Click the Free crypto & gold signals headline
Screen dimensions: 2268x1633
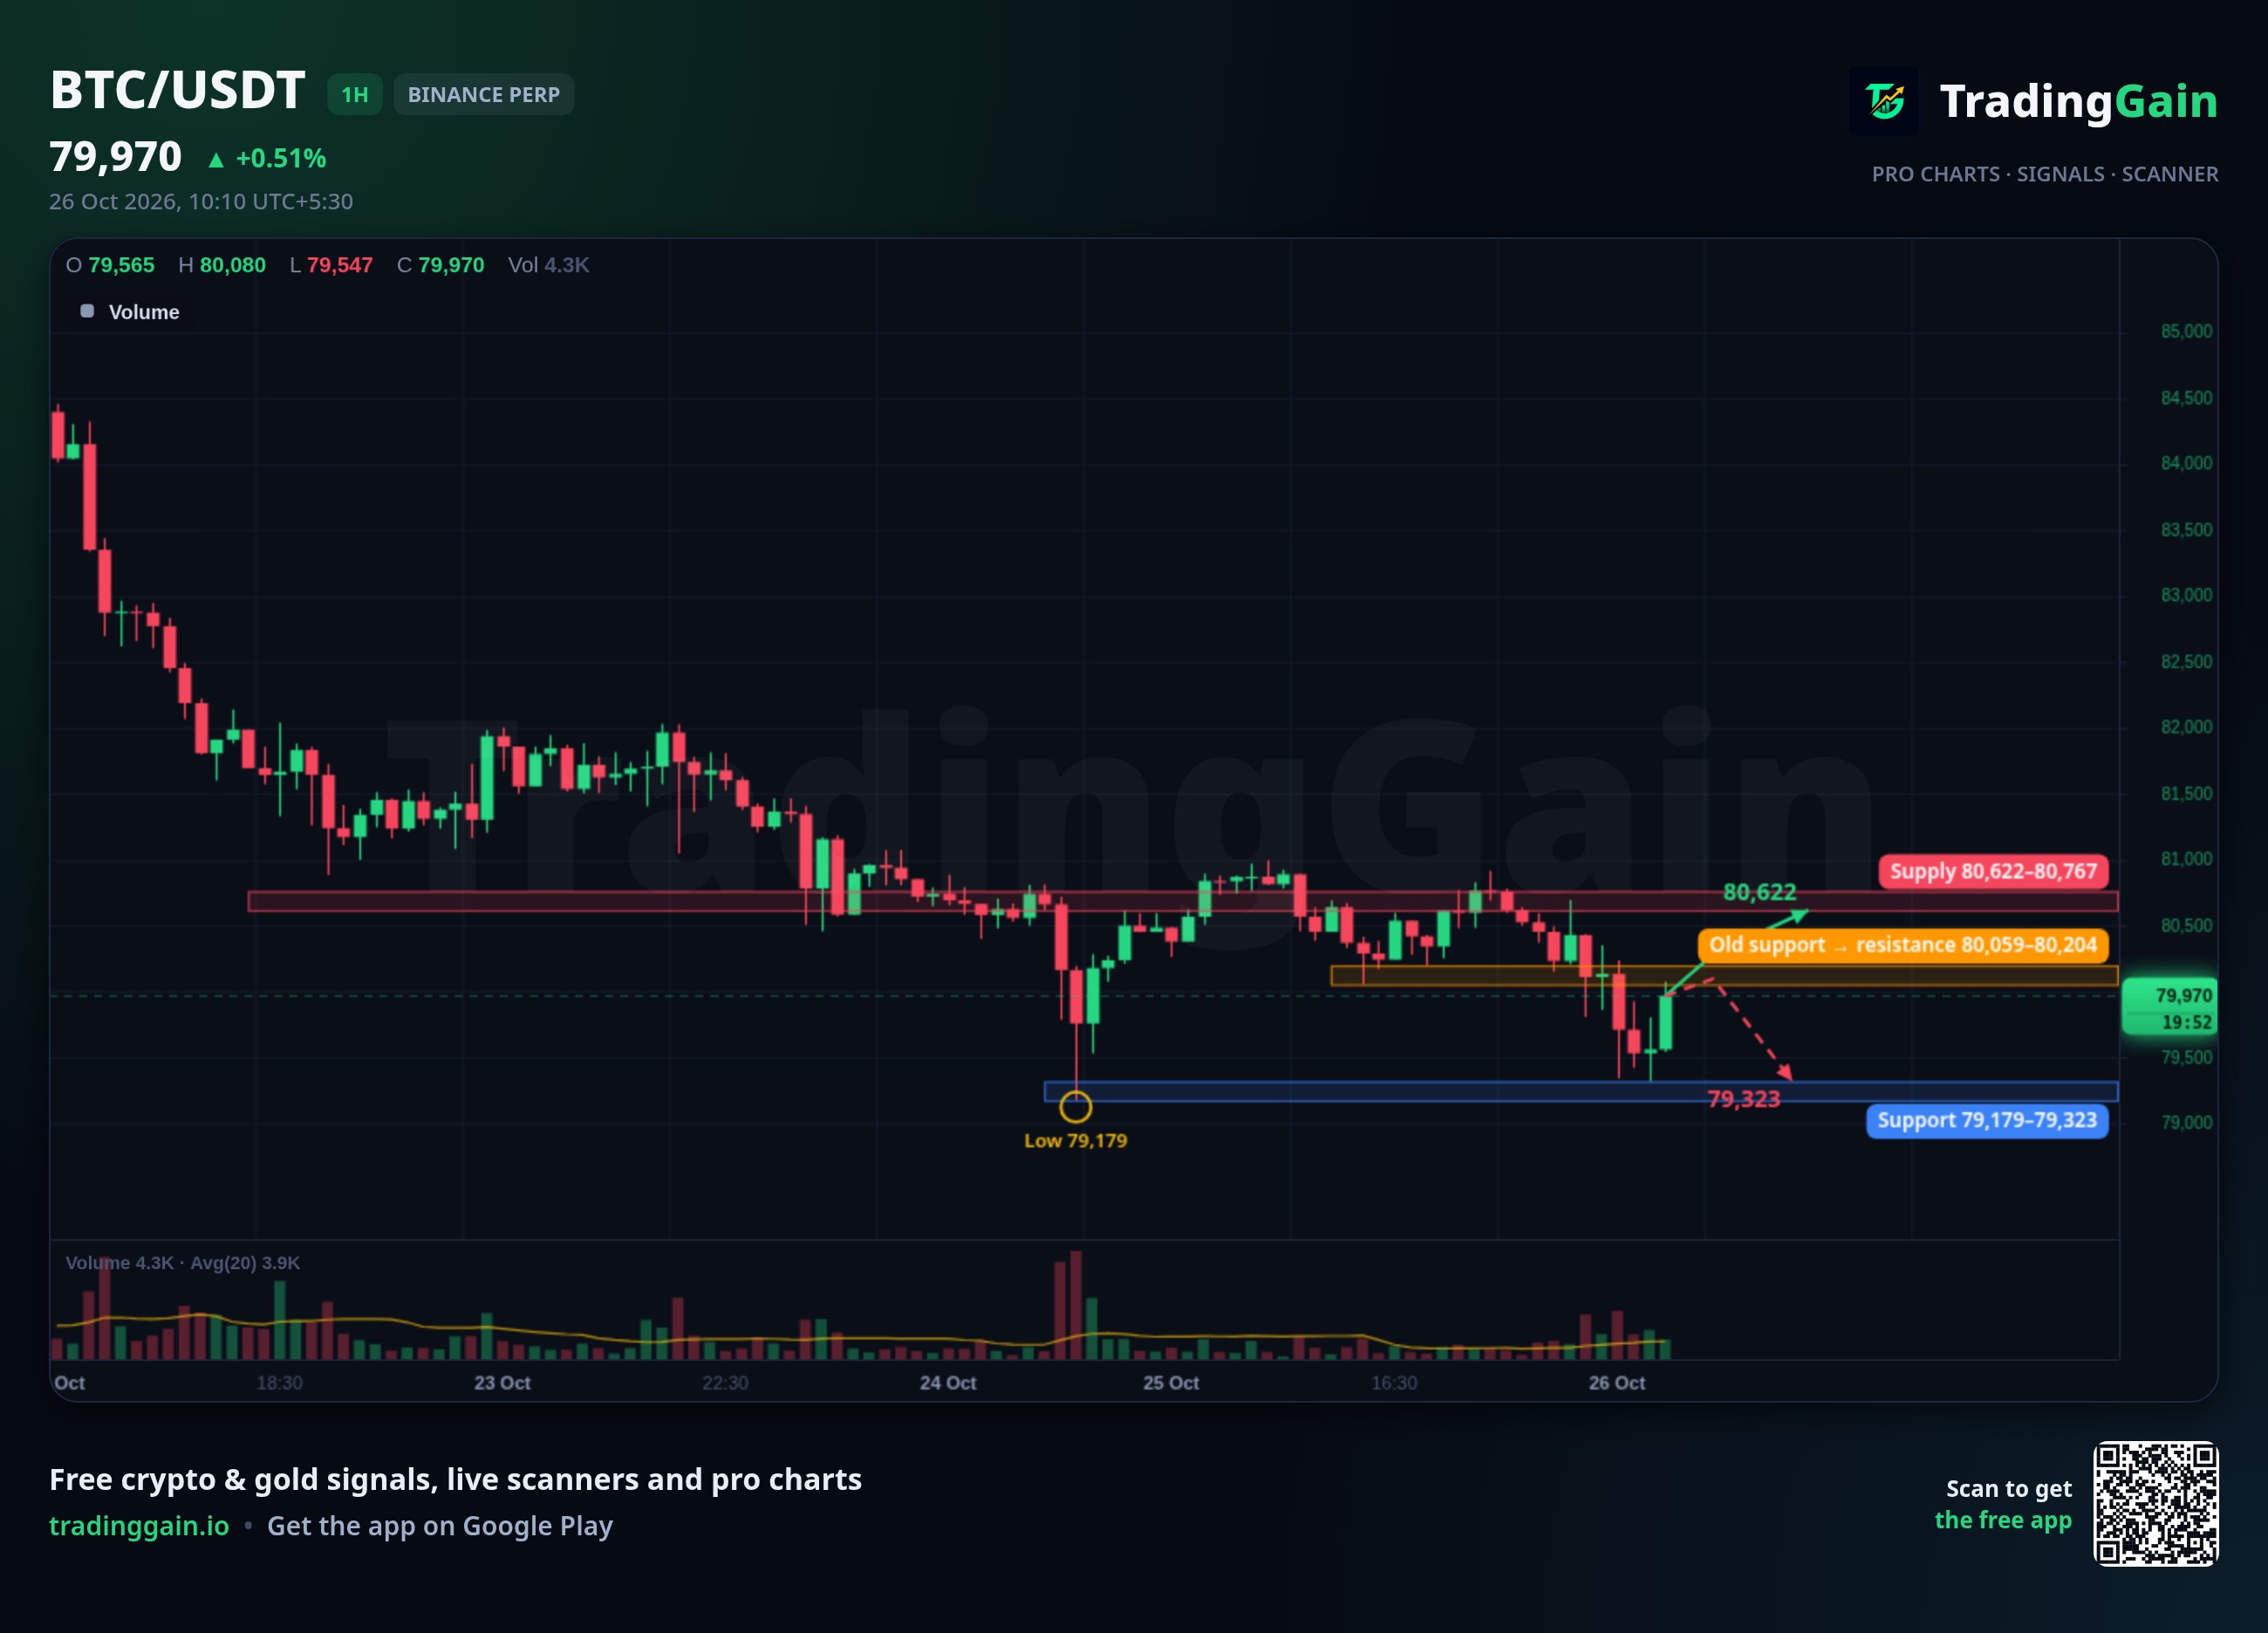(x=456, y=1479)
